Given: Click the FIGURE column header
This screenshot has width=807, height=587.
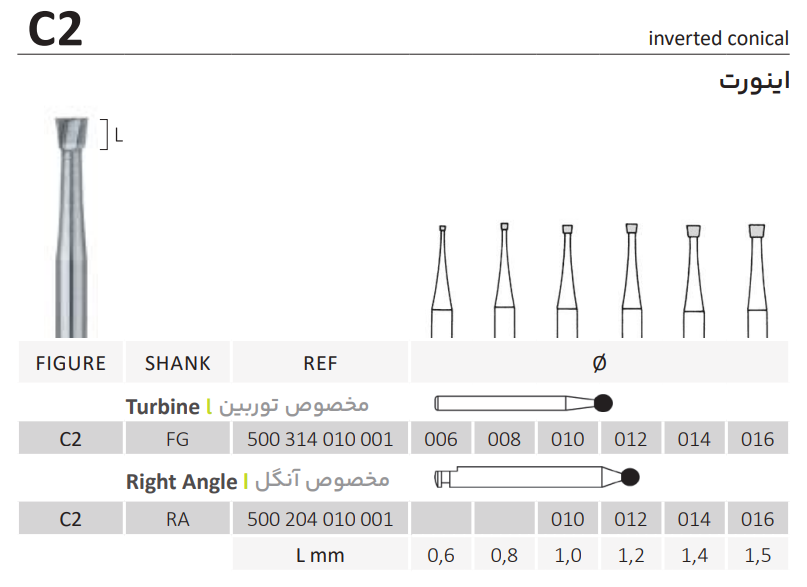Looking at the screenshot, I should pos(71,363).
